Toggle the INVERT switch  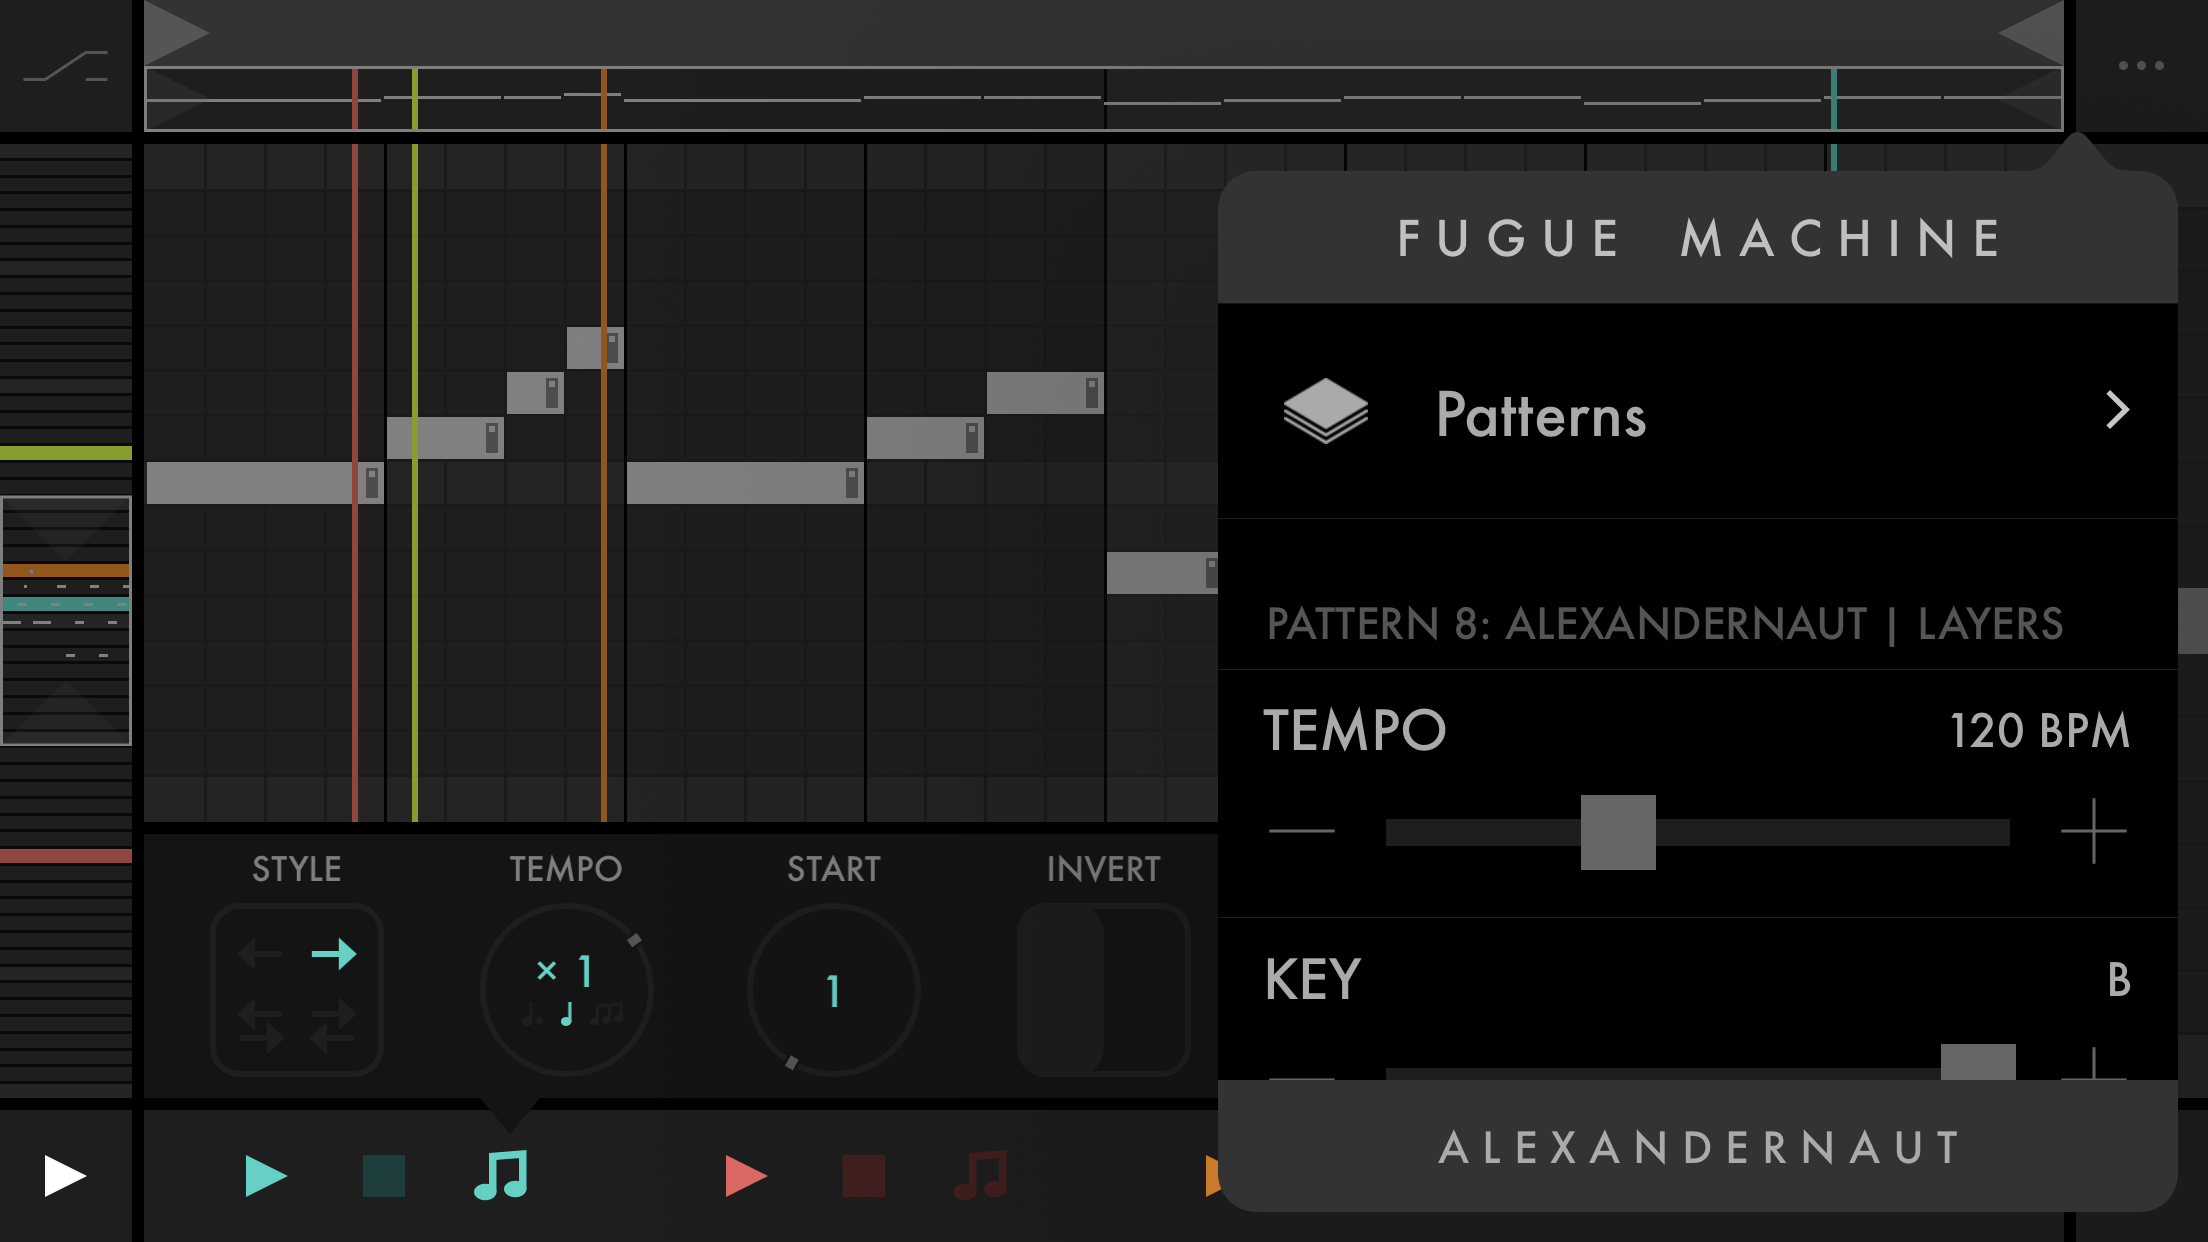tap(1103, 990)
